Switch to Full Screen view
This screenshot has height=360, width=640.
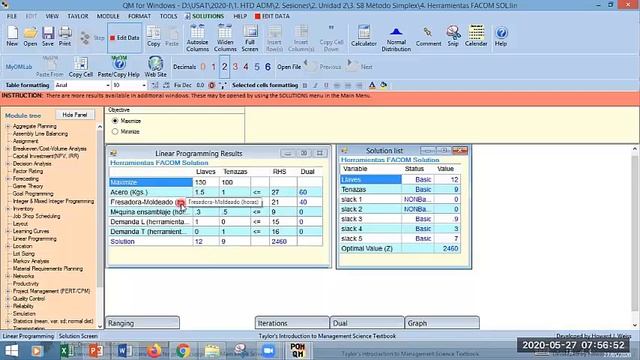250,38
